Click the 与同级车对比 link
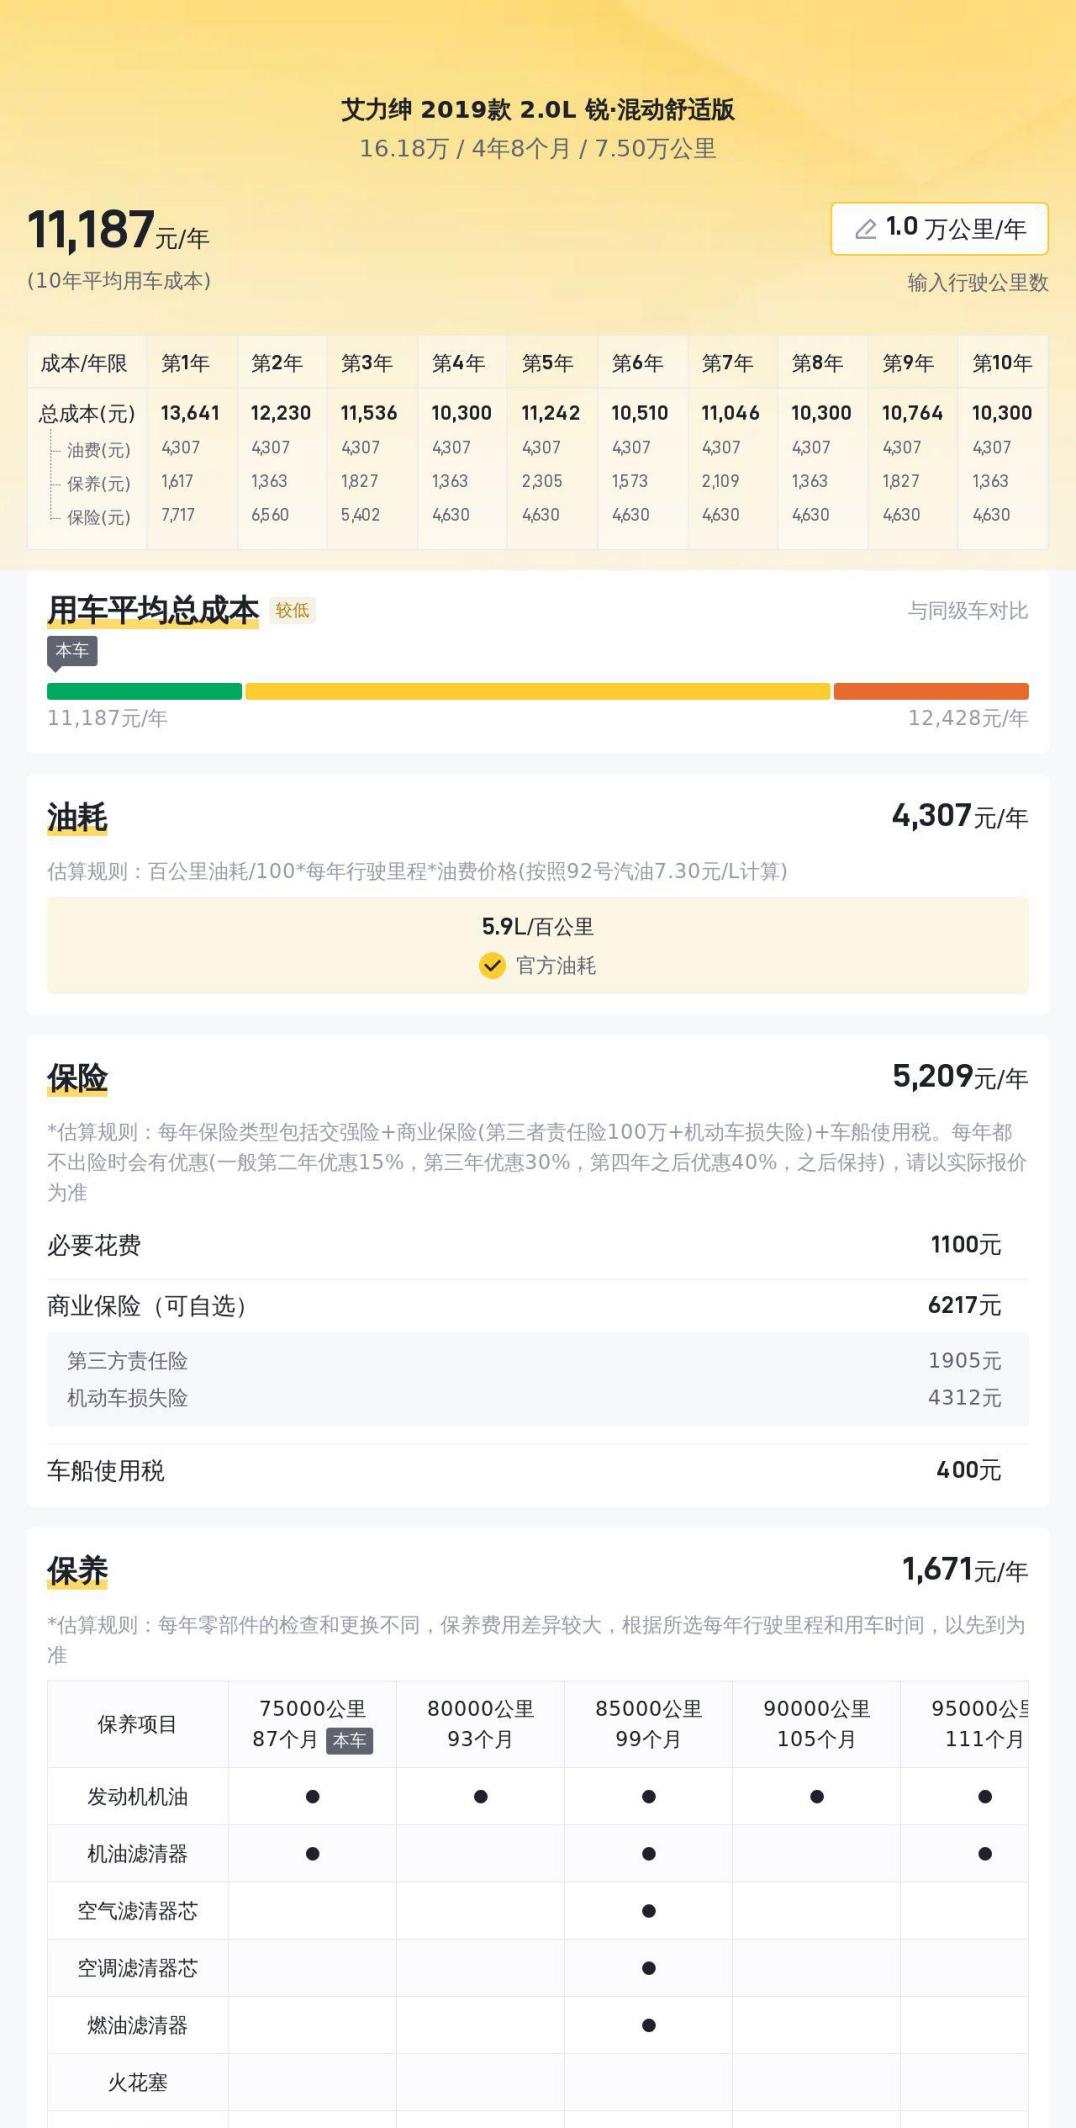Image resolution: width=1076 pixels, height=2128 pixels. click(x=967, y=610)
